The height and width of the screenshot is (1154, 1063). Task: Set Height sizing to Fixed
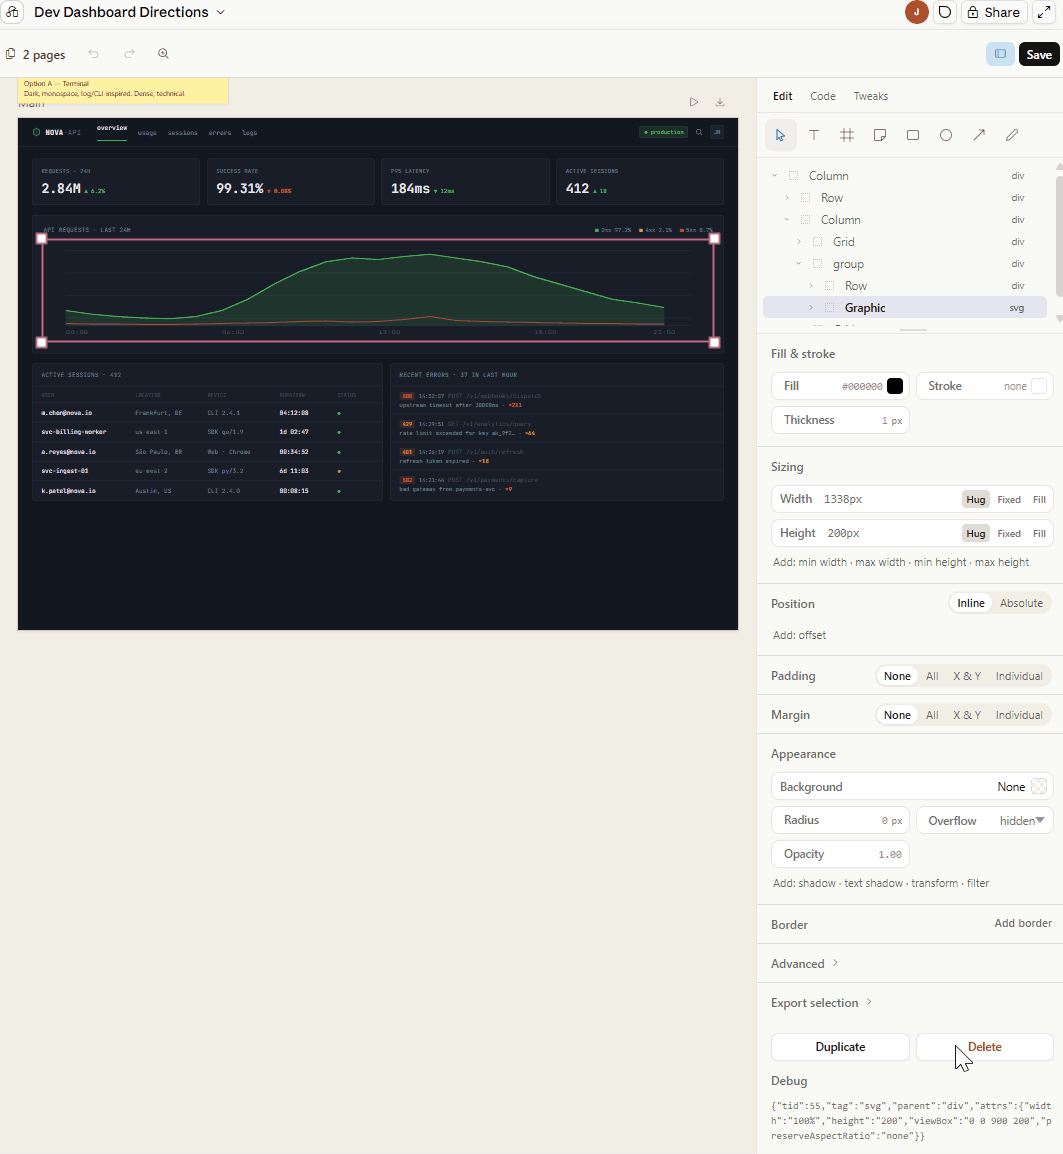click(1009, 534)
